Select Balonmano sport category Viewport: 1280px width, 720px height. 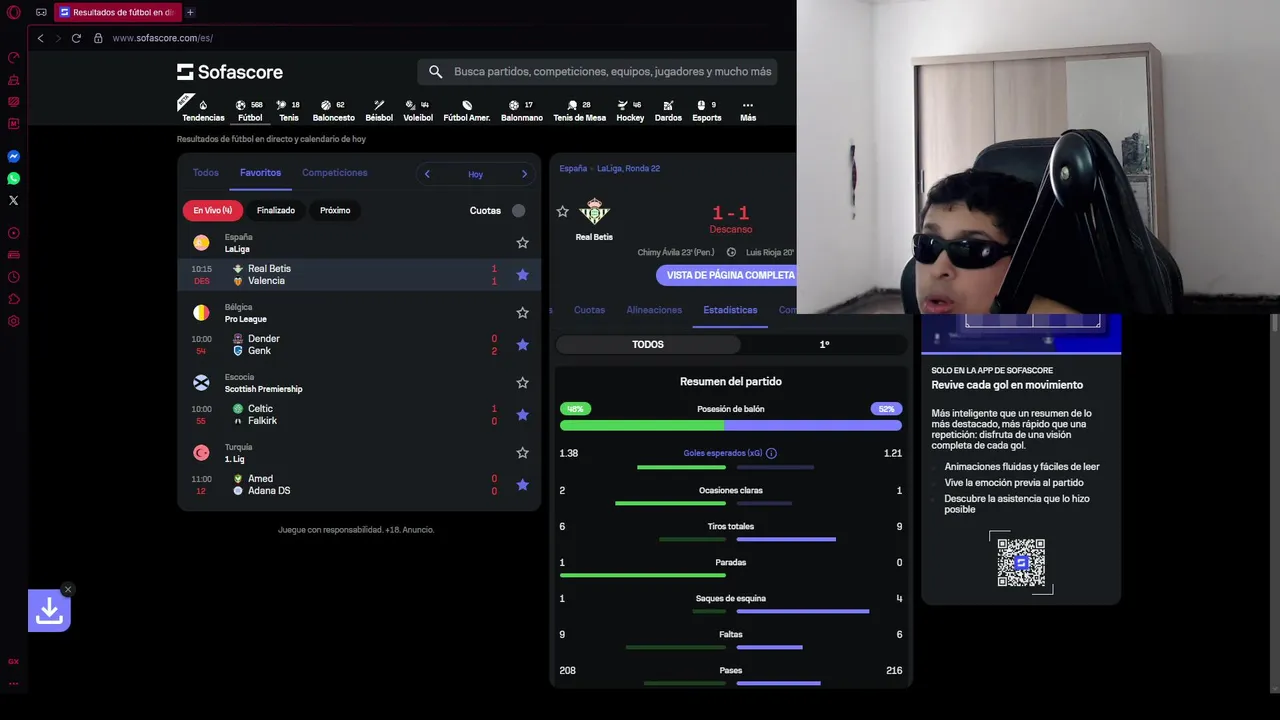click(522, 110)
